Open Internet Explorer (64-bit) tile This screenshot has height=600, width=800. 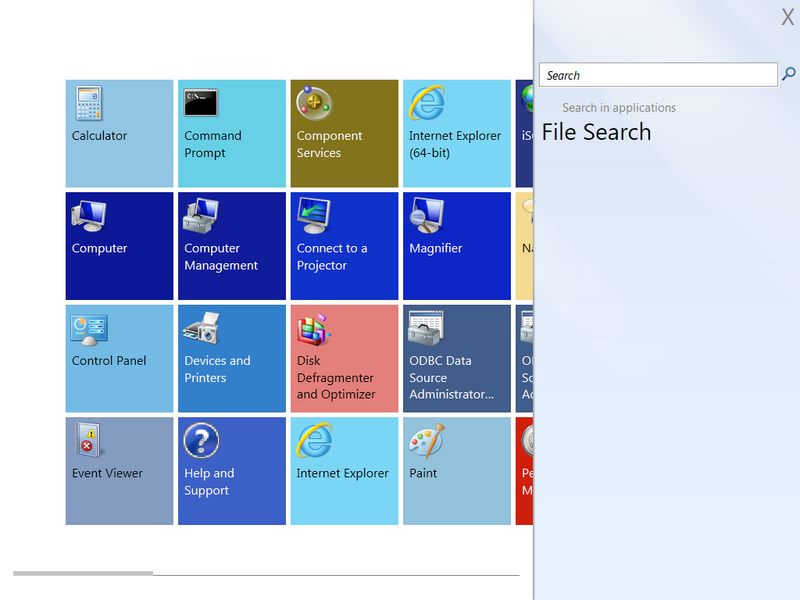pos(456,134)
